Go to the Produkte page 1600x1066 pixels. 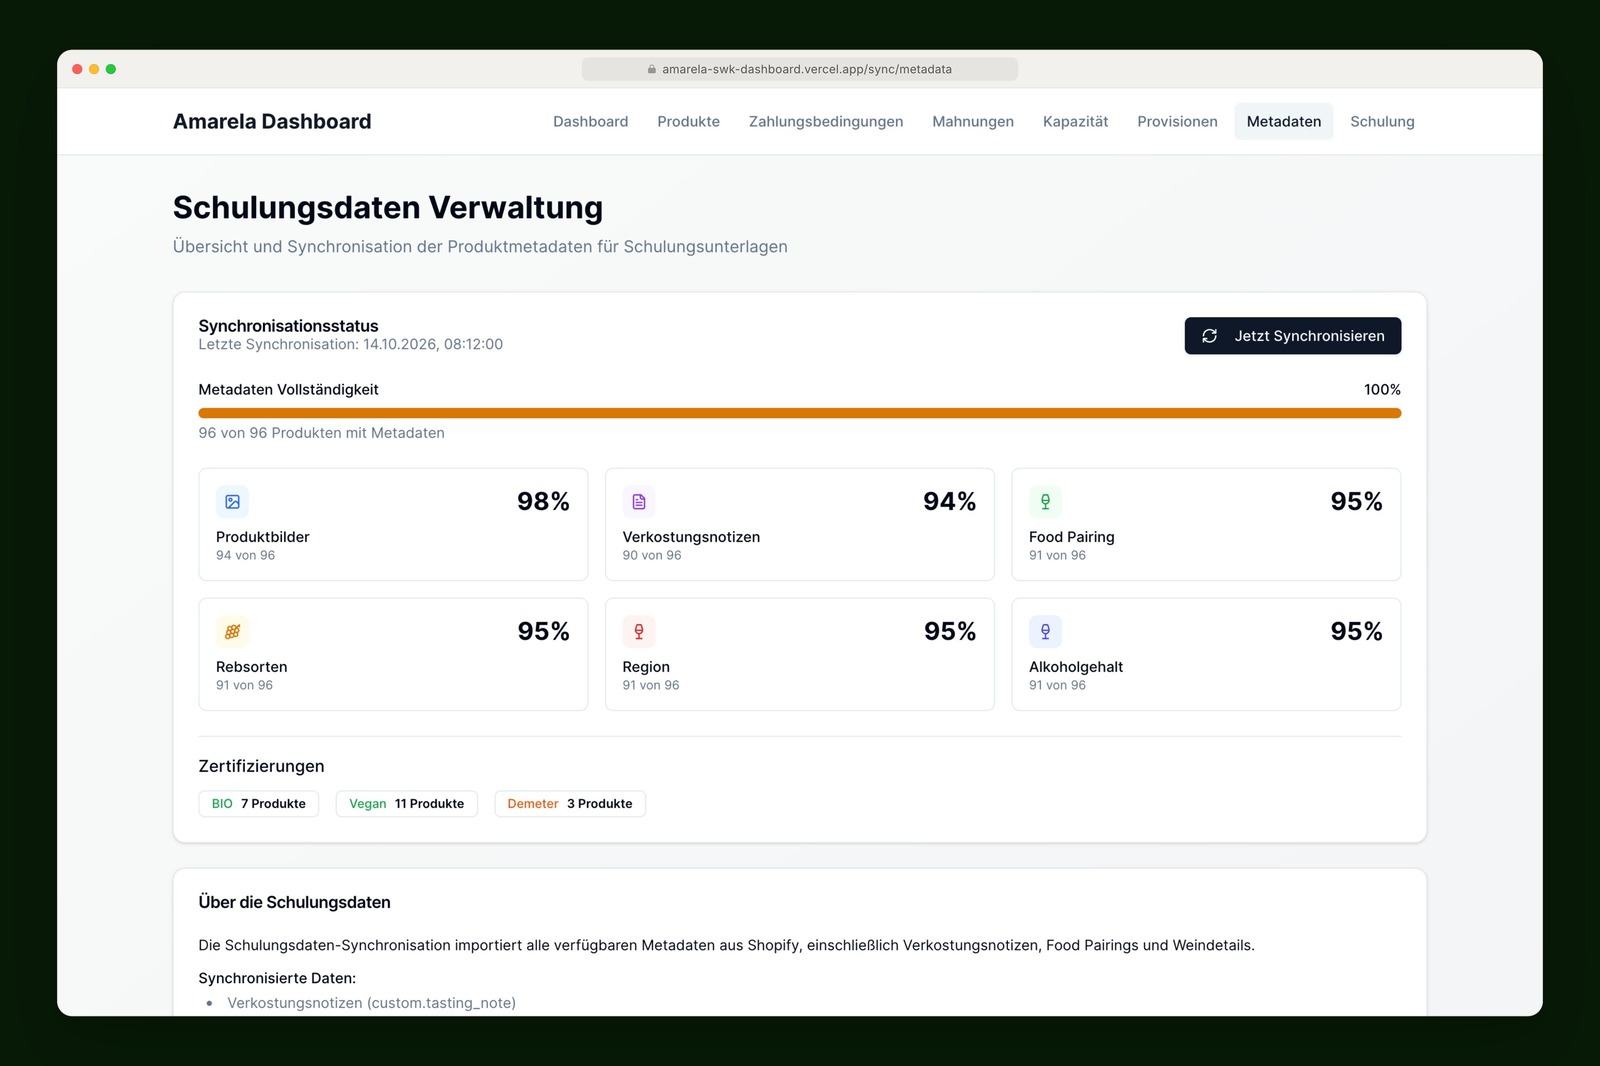tap(689, 121)
